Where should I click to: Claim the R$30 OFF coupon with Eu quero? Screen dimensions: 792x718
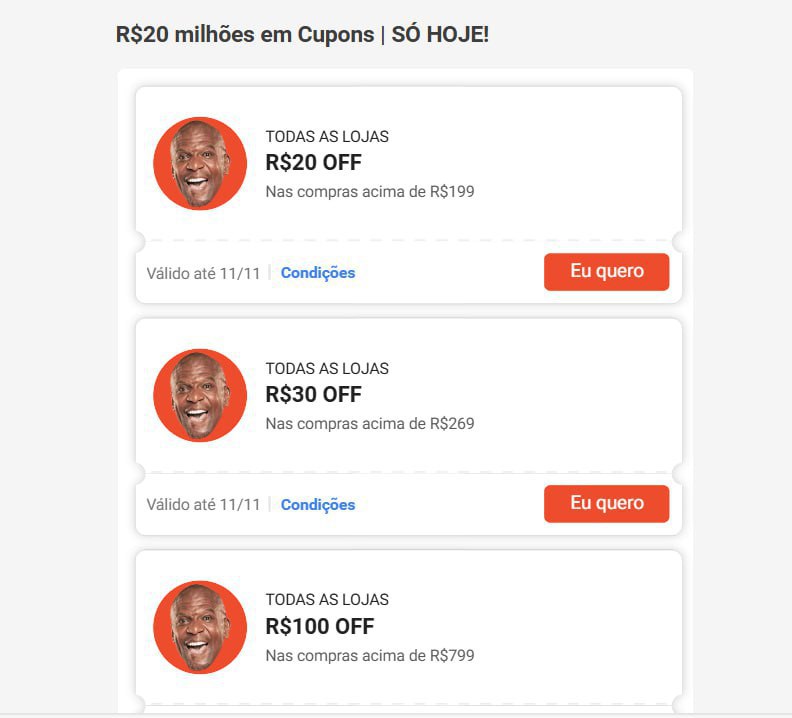click(x=606, y=504)
